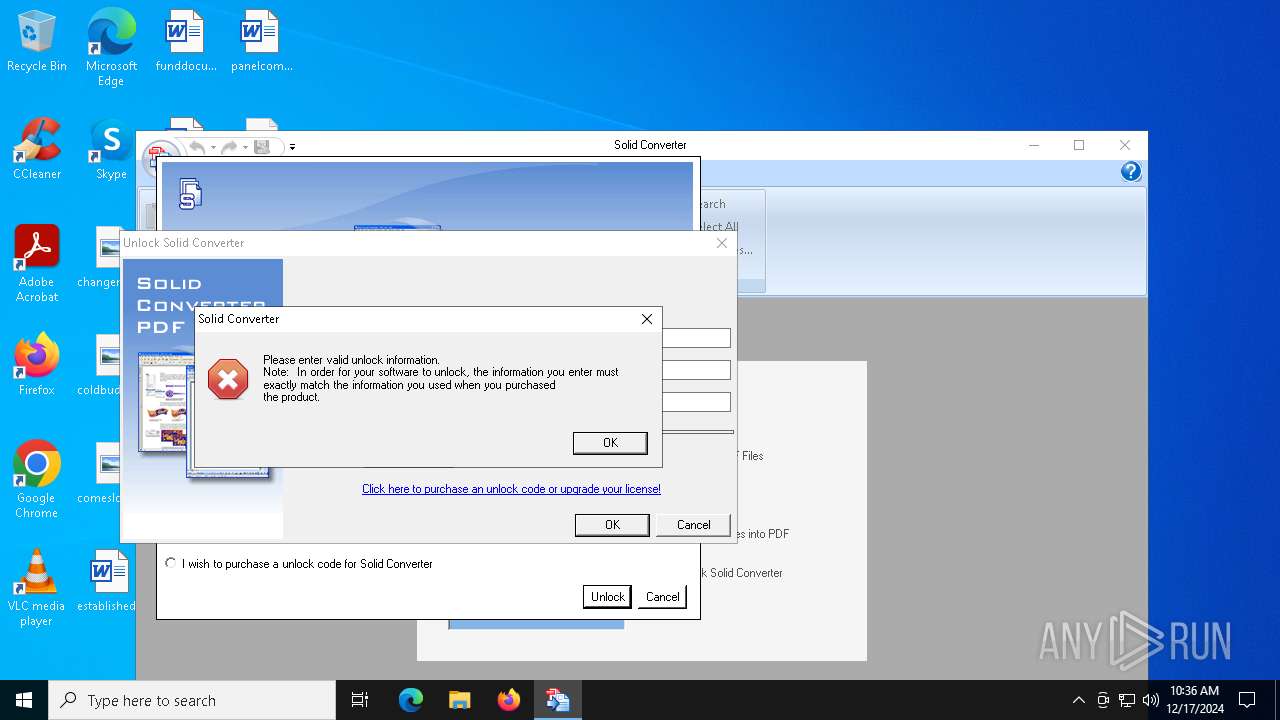The height and width of the screenshot is (720, 1280).
Task: Select the Firefox desktop shortcut
Action: (x=37, y=365)
